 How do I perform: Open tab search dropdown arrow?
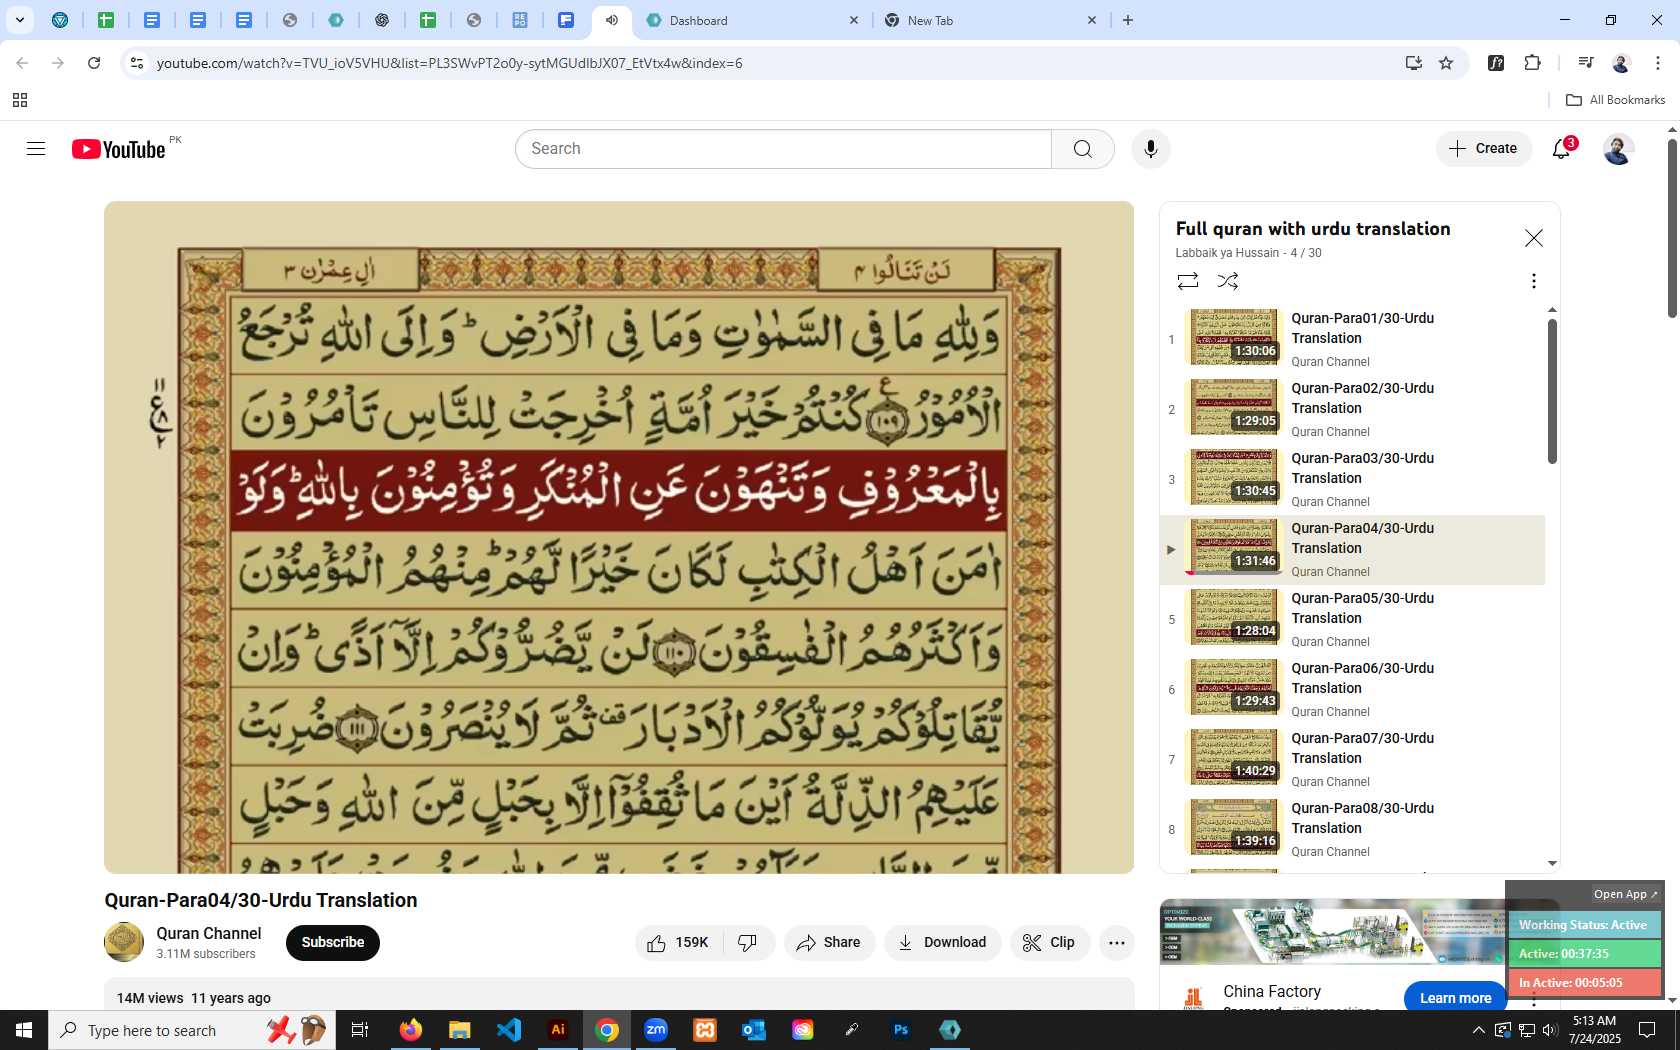pos(19,20)
